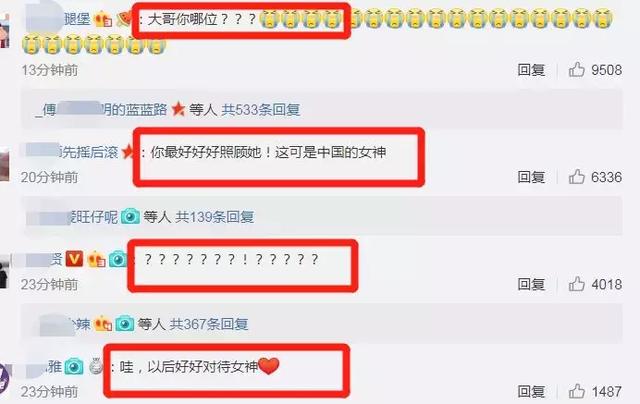Like the comment with 1487 likes
The image size is (640, 404).
[x=576, y=391]
